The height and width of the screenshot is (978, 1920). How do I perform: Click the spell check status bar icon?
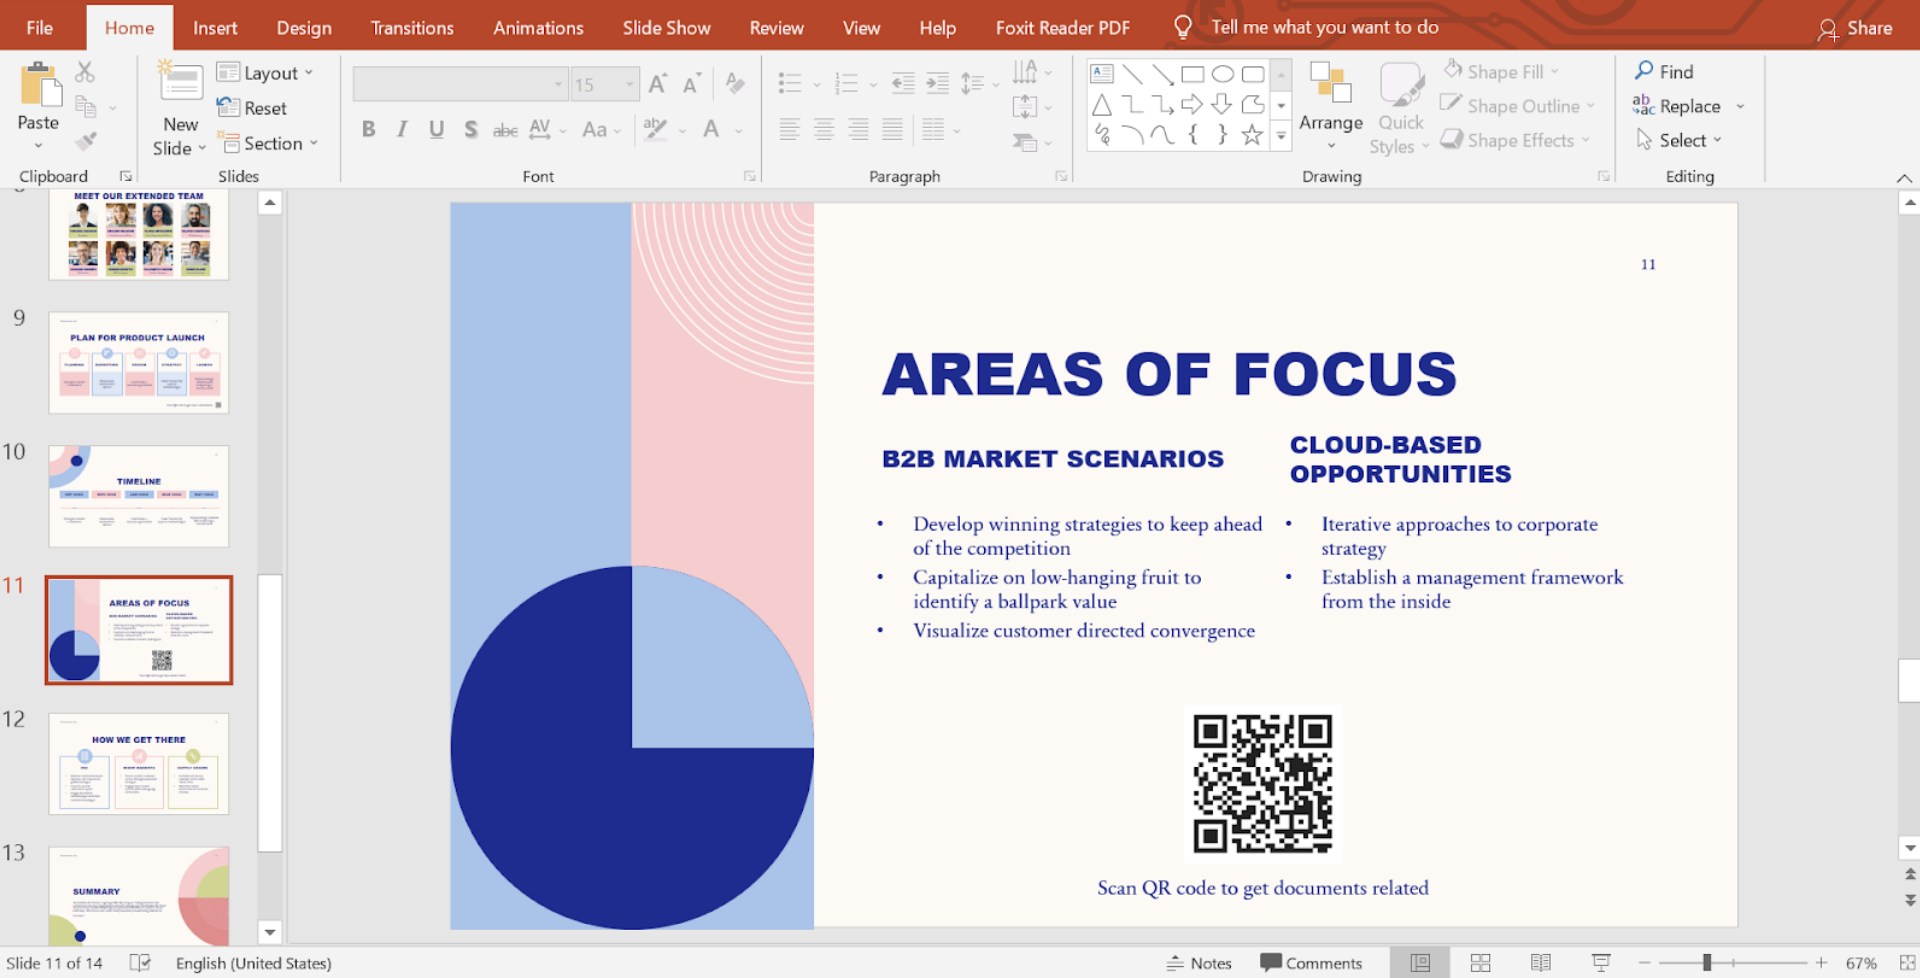pyautogui.click(x=141, y=963)
